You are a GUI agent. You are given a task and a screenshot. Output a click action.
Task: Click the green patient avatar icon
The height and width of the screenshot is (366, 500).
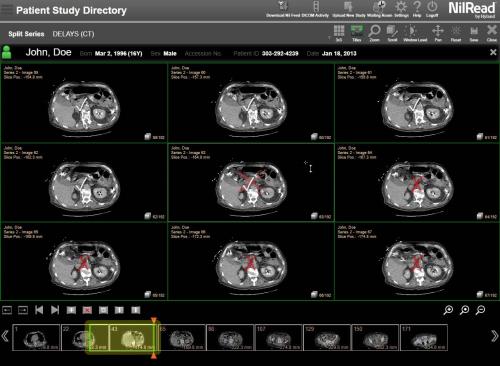(x=6, y=52)
